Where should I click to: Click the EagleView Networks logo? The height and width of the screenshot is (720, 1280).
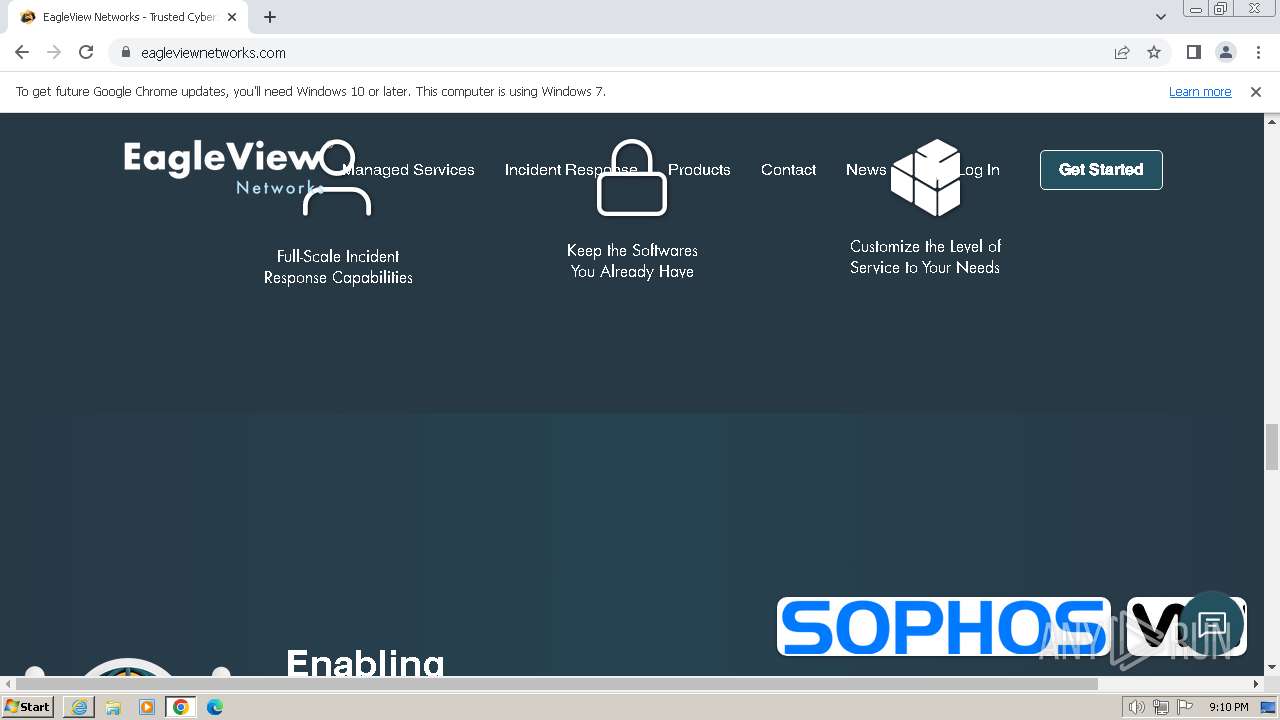[x=224, y=168]
